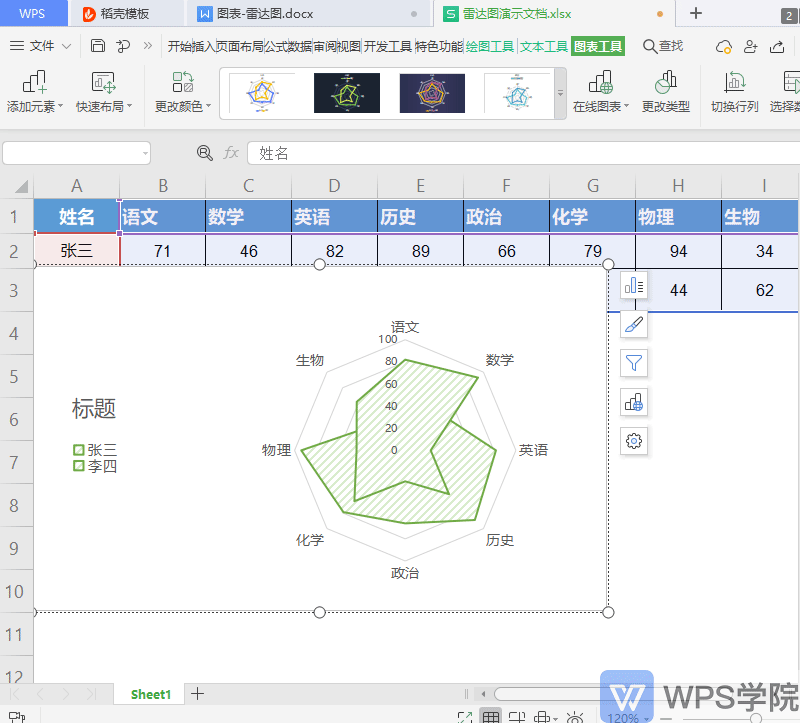Click the zoom magnifier icon beside fx

(205, 153)
